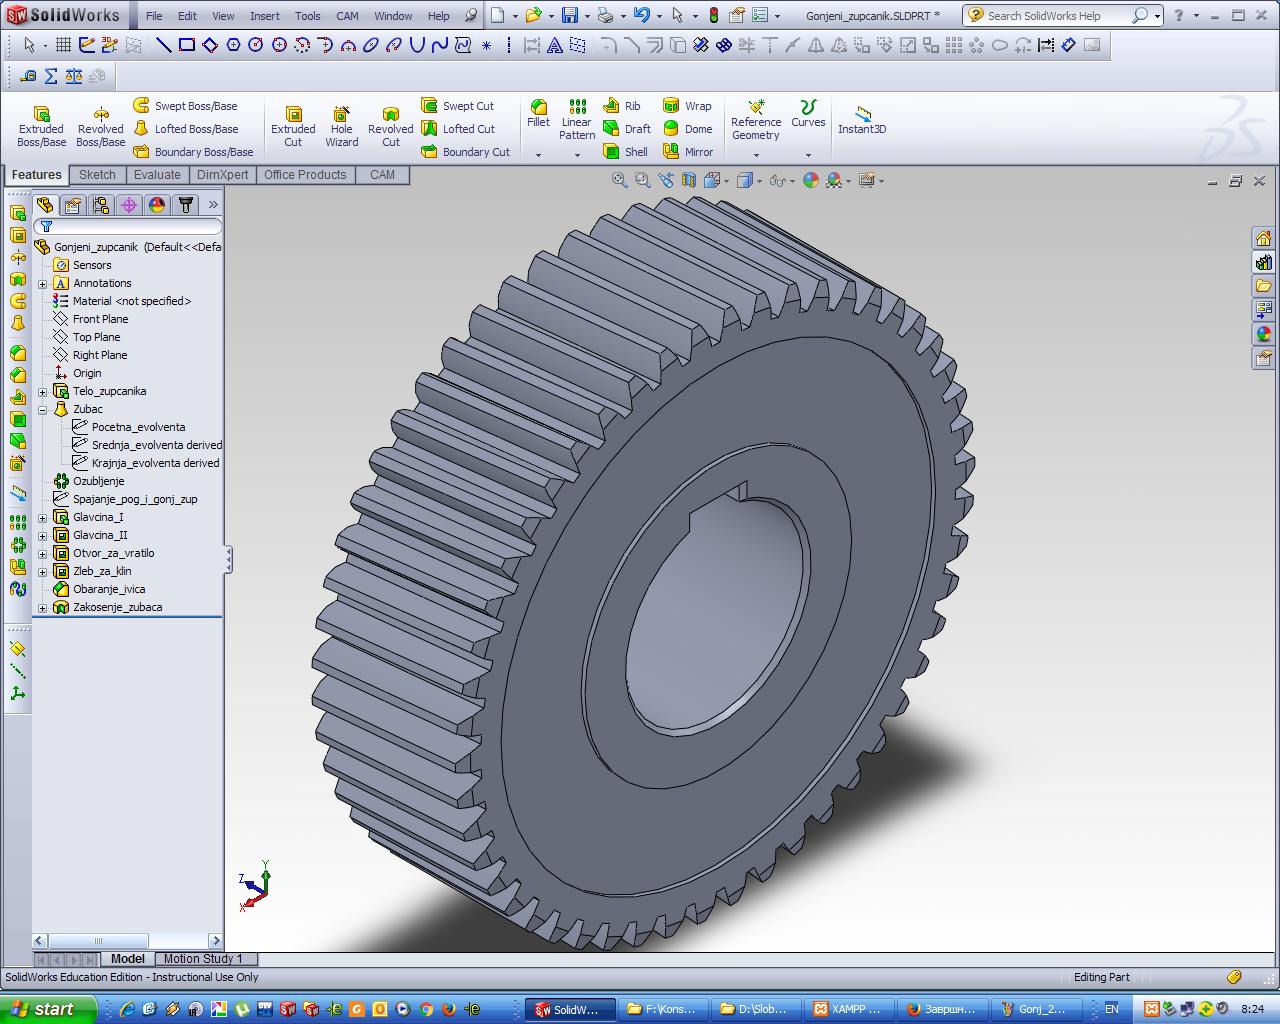Click the feature tree filter field
This screenshot has width=1280, height=1024.
click(x=127, y=227)
